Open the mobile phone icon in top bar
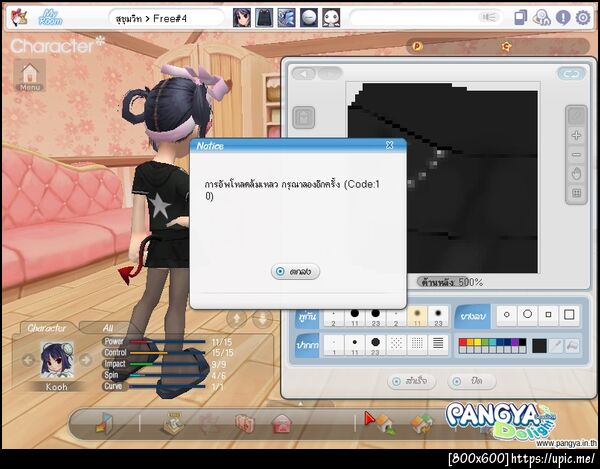Image resolution: width=600 pixels, height=469 pixels. pos(520,18)
